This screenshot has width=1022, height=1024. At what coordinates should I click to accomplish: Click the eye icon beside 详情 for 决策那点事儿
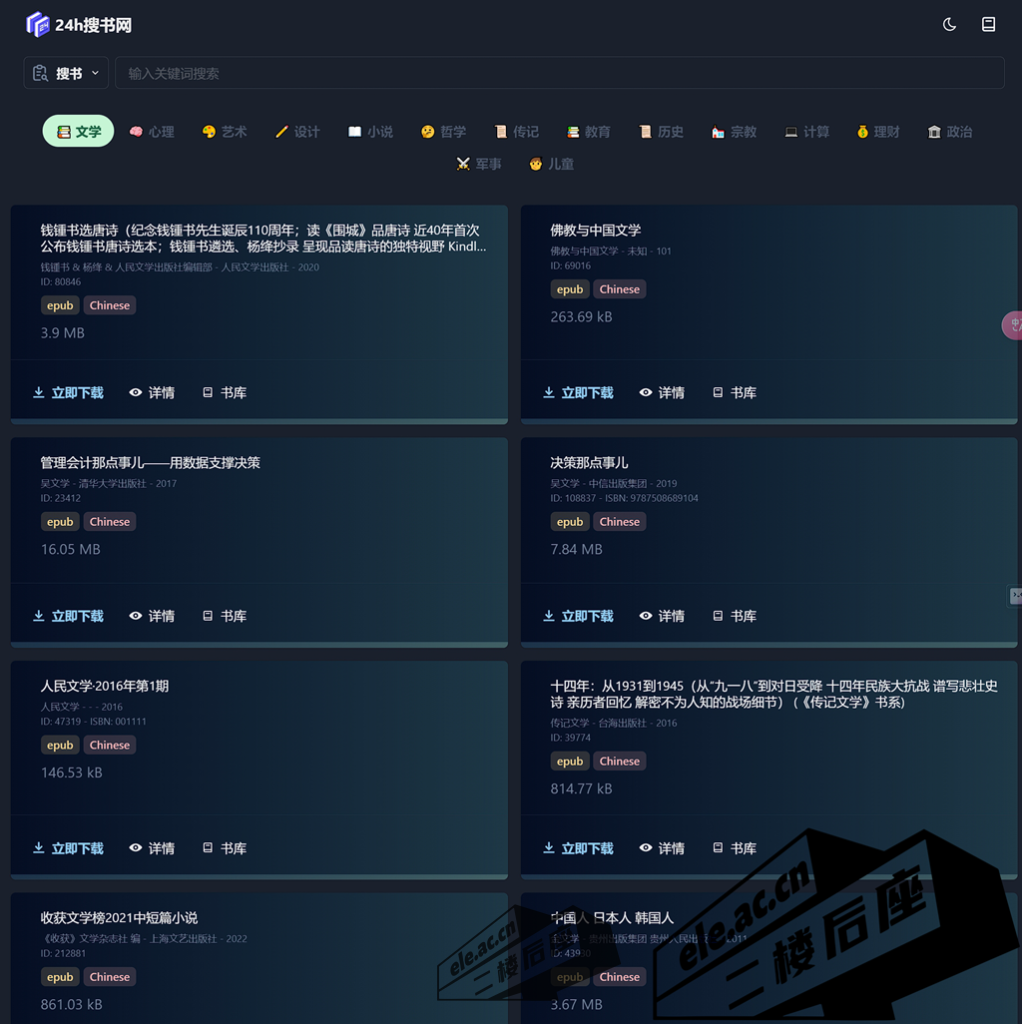645,615
